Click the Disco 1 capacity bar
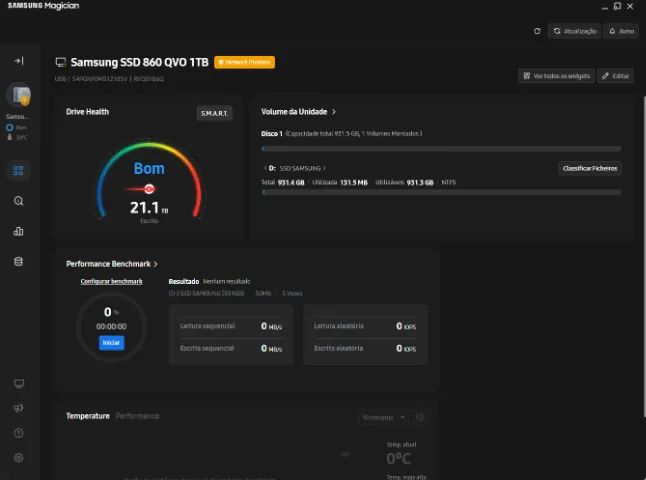Screen dimensions: 646x480 click(x=441, y=149)
